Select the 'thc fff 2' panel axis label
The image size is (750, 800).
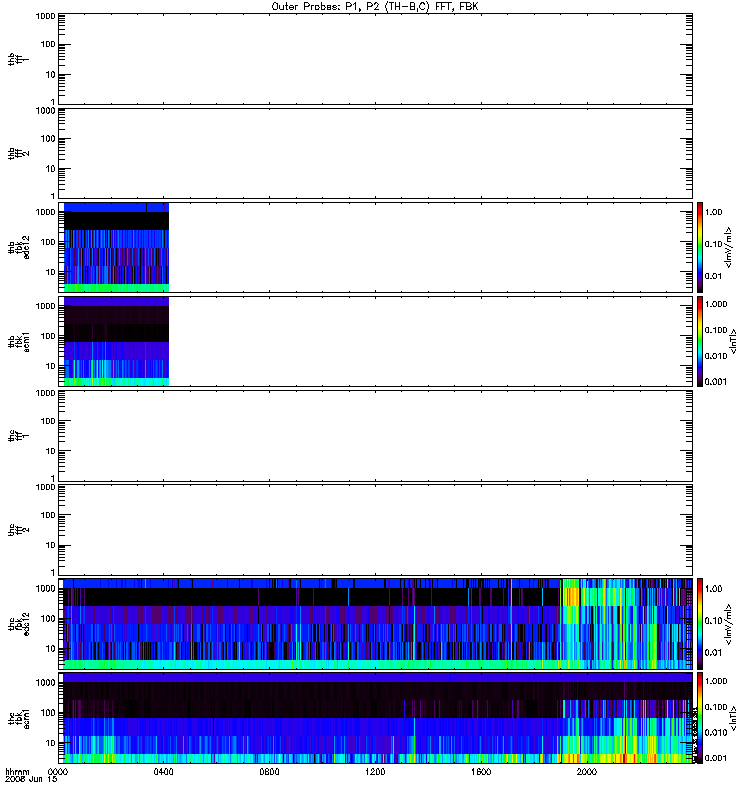pos(18,530)
